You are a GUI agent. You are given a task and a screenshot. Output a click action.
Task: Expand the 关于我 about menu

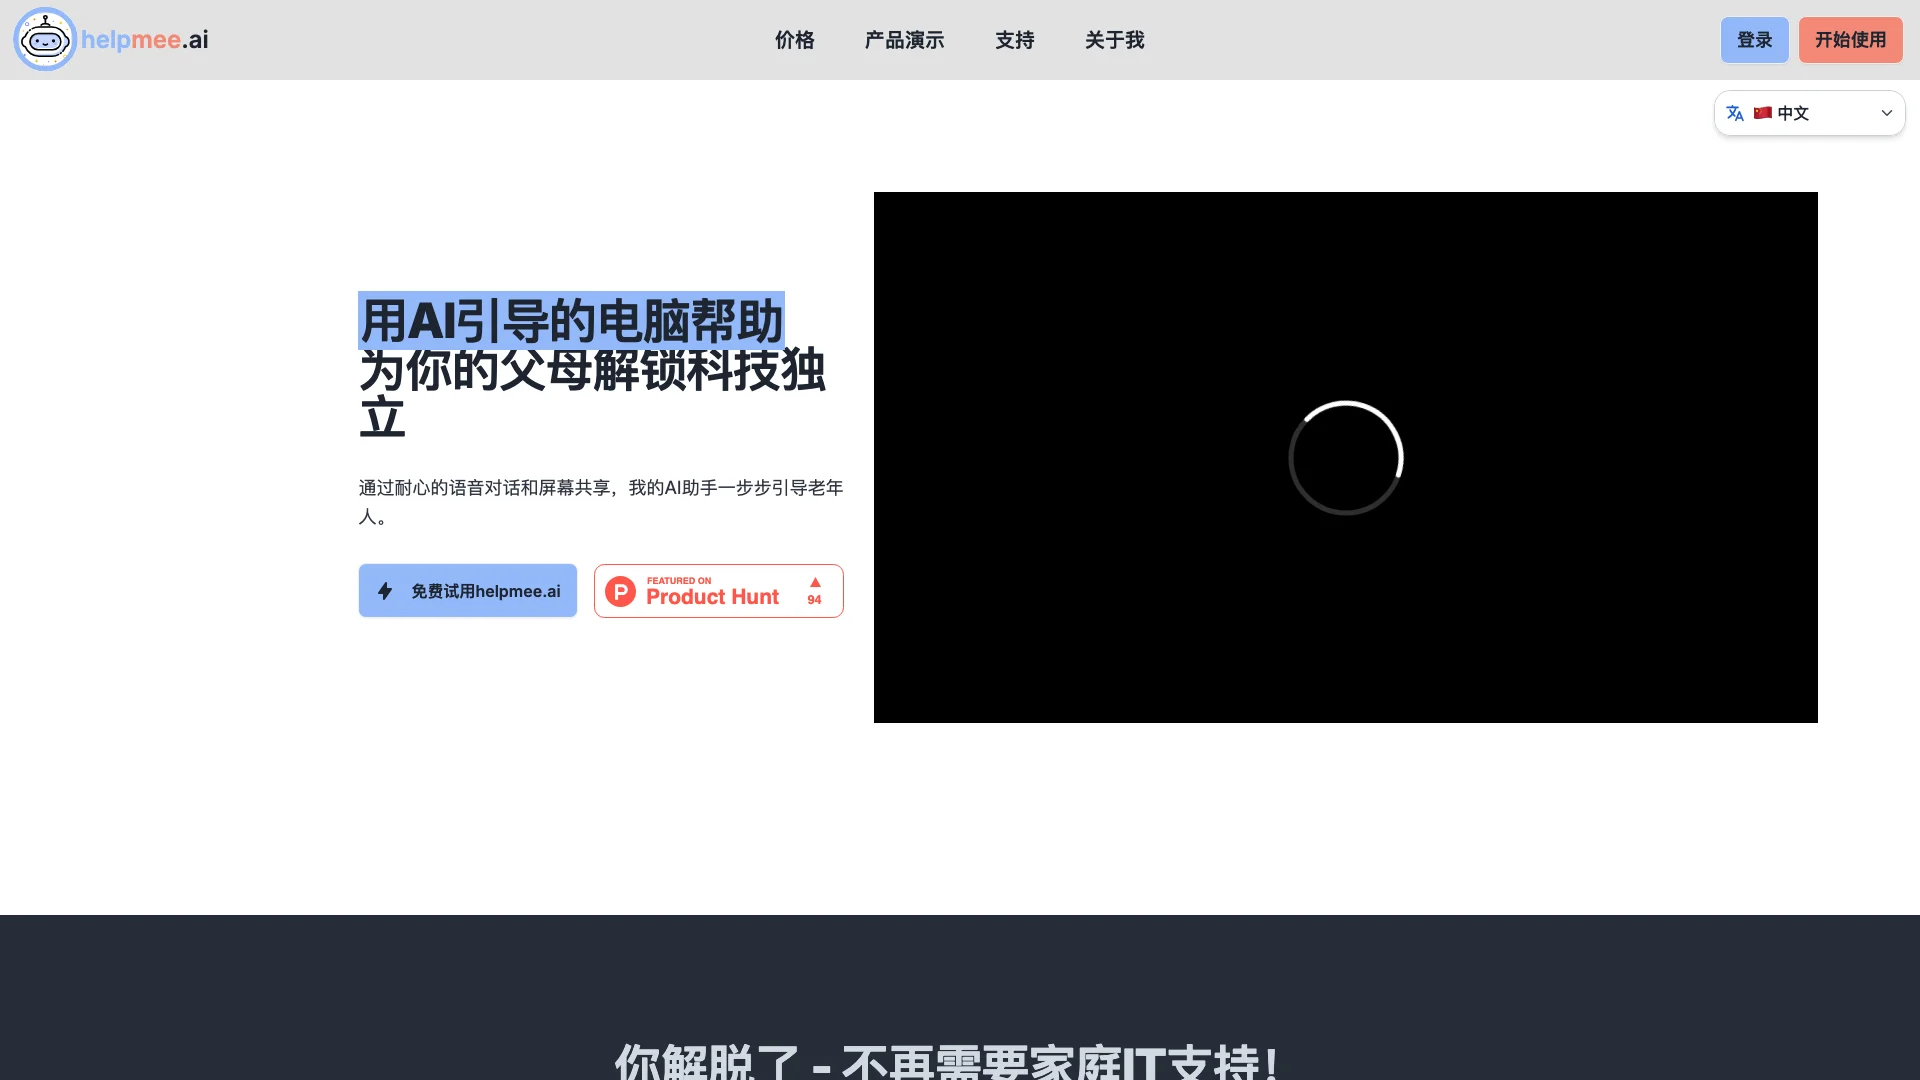click(1114, 40)
